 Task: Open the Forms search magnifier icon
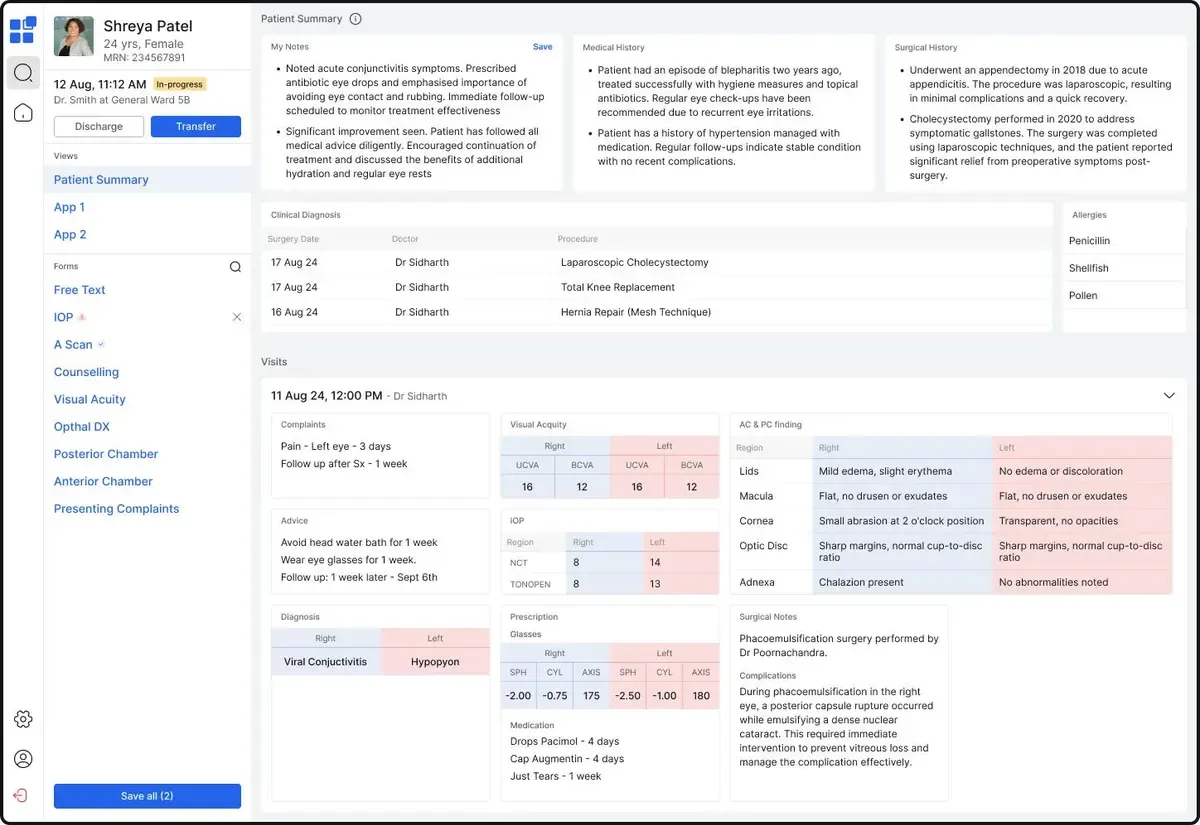[x=235, y=266]
